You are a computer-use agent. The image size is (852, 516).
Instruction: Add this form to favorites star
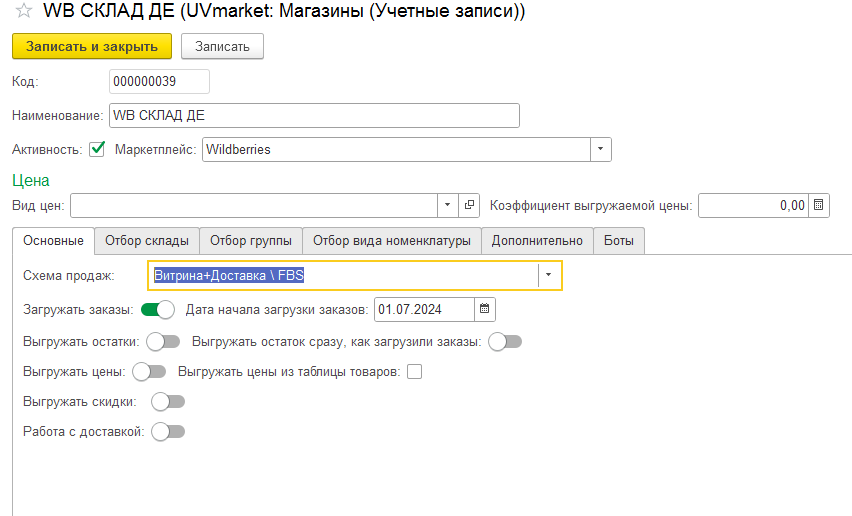tap(23, 10)
